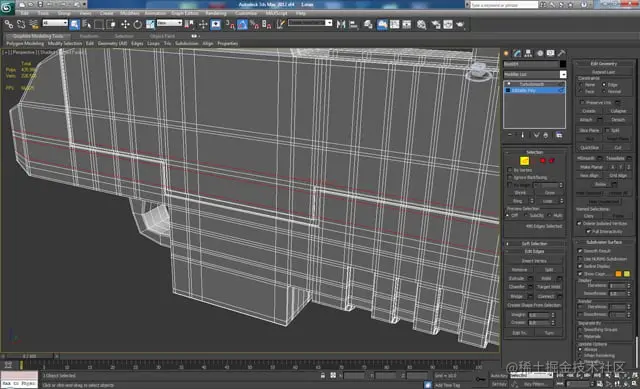Image resolution: width=640 pixels, height=389 pixels.
Task: Select the Graphite Modeling Tools tab
Action: pos(38,36)
